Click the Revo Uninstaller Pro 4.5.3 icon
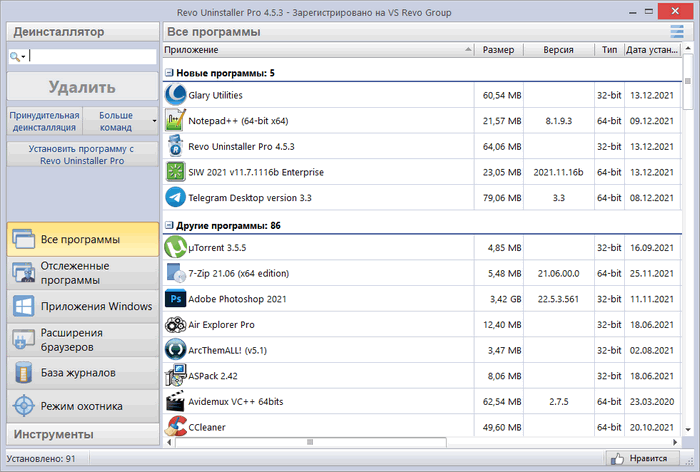The height and width of the screenshot is (472, 700). click(175, 146)
